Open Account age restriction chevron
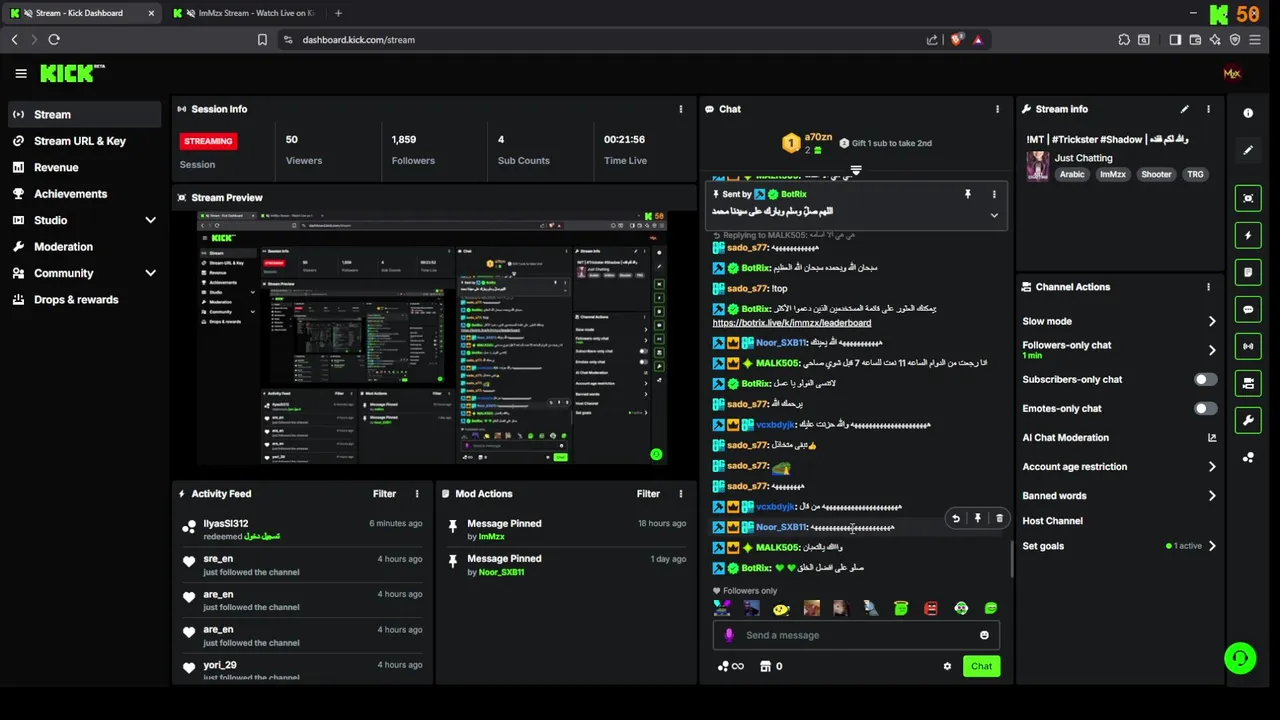 click(1212, 467)
